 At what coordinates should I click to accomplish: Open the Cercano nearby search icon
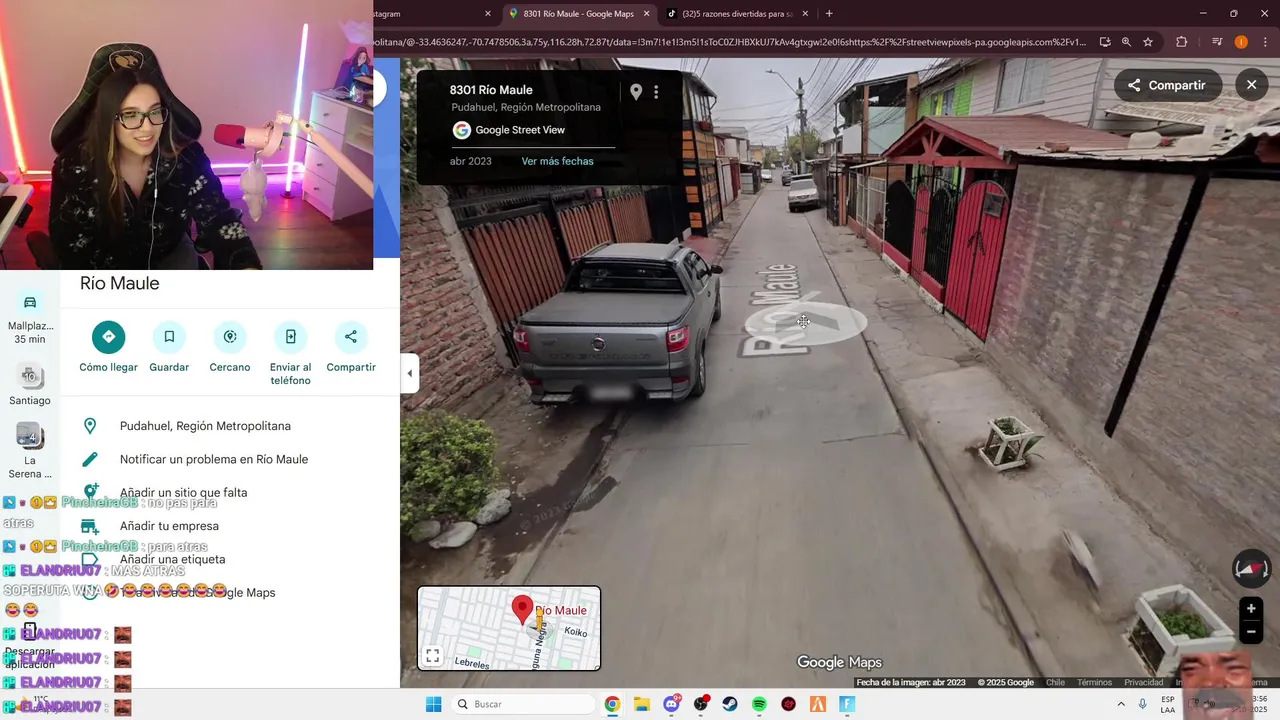[230, 337]
